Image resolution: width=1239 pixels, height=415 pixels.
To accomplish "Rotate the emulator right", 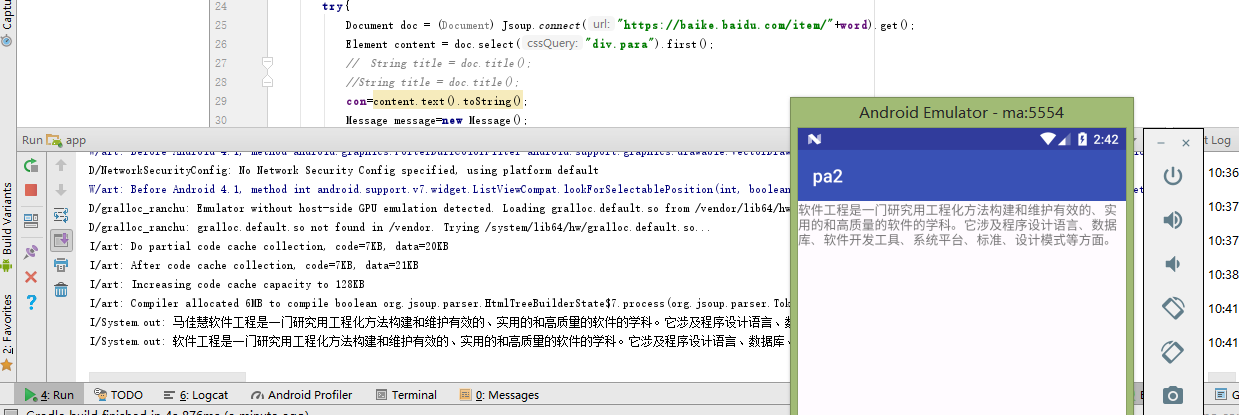I will coord(1174,352).
